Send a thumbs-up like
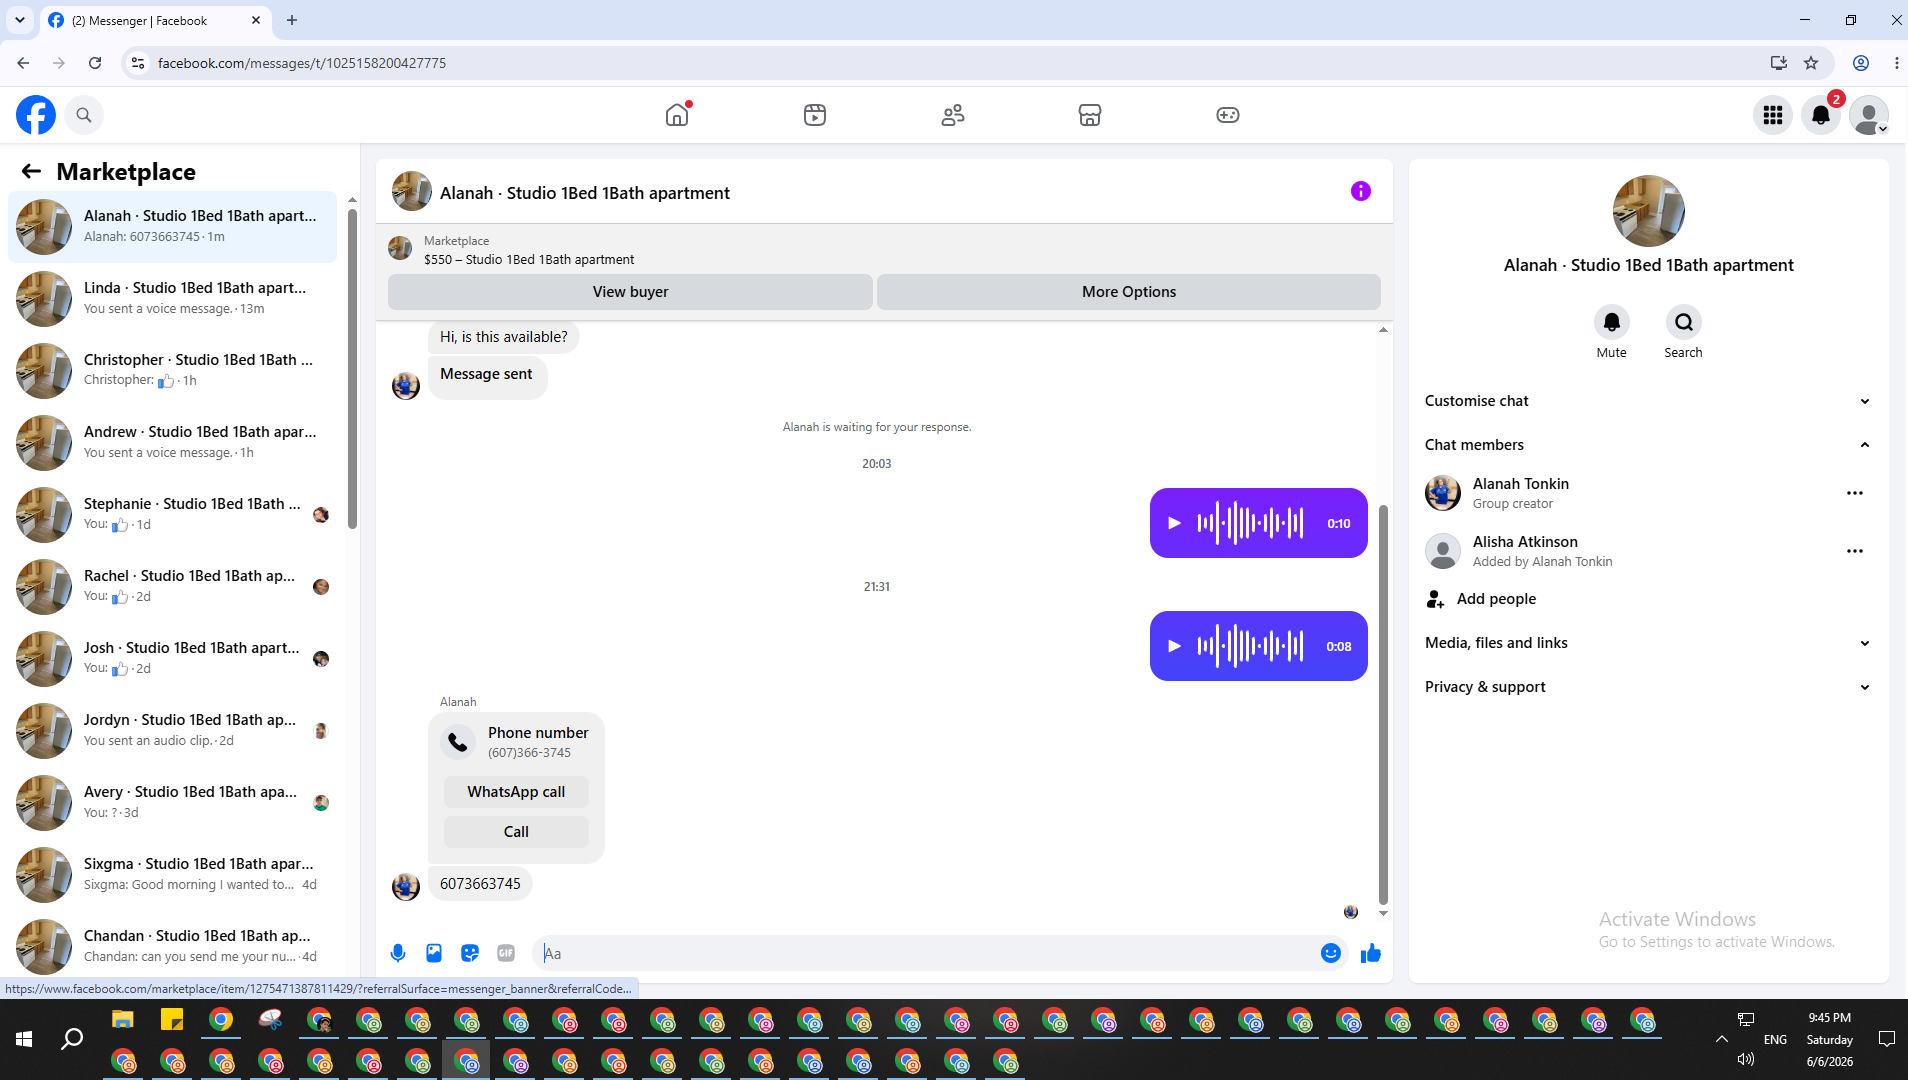1908x1080 pixels. click(1371, 953)
